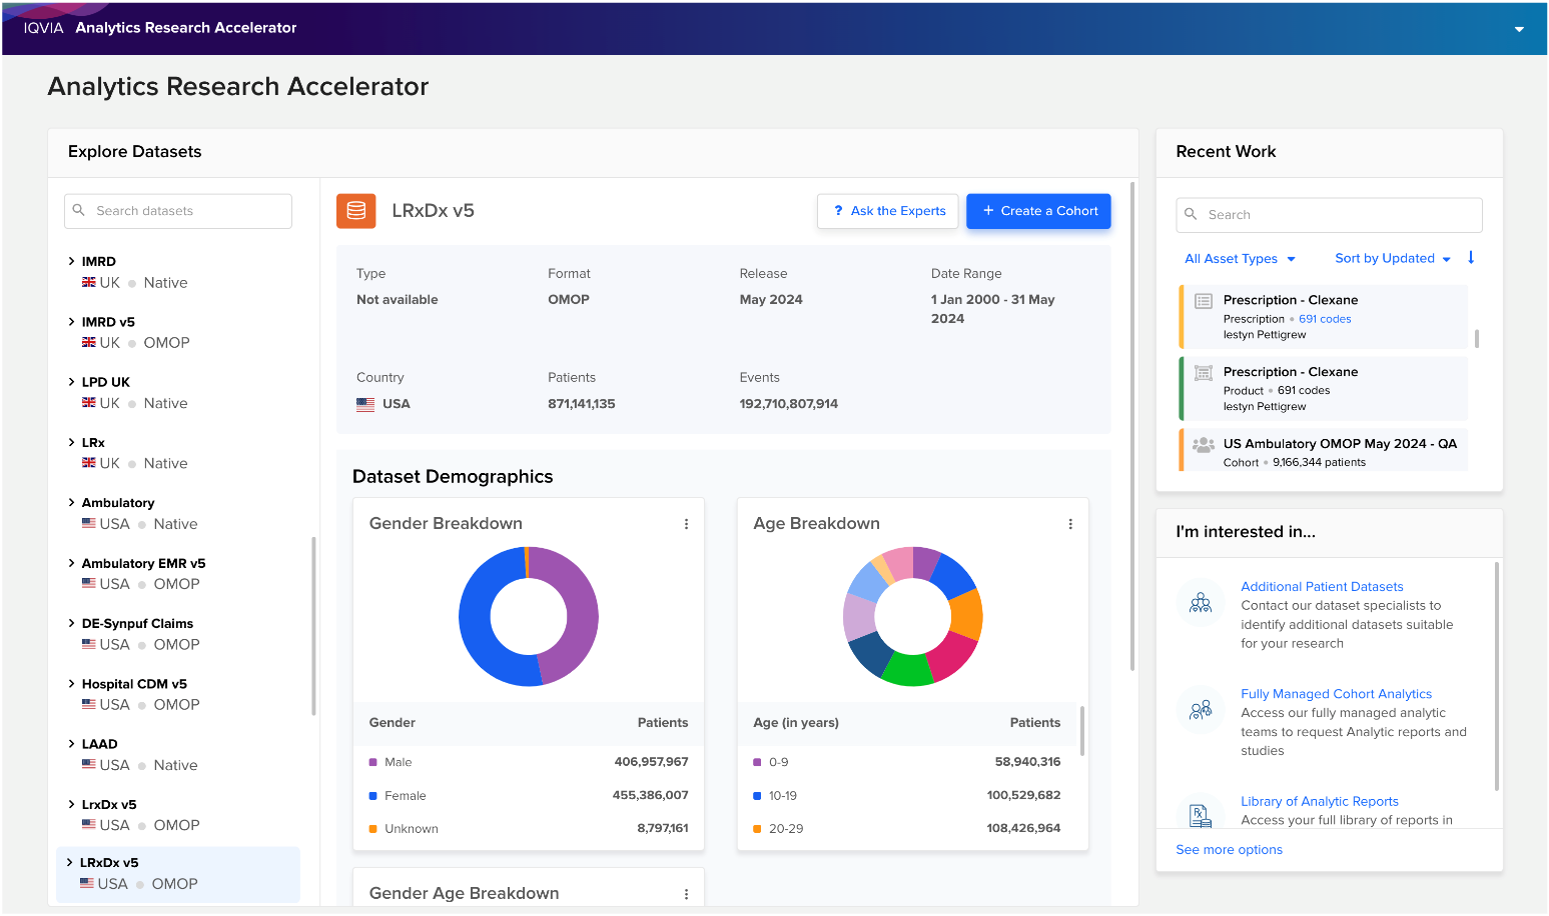The image size is (1549, 916).
Task: Open the All Asset Types dropdown
Action: tap(1240, 259)
